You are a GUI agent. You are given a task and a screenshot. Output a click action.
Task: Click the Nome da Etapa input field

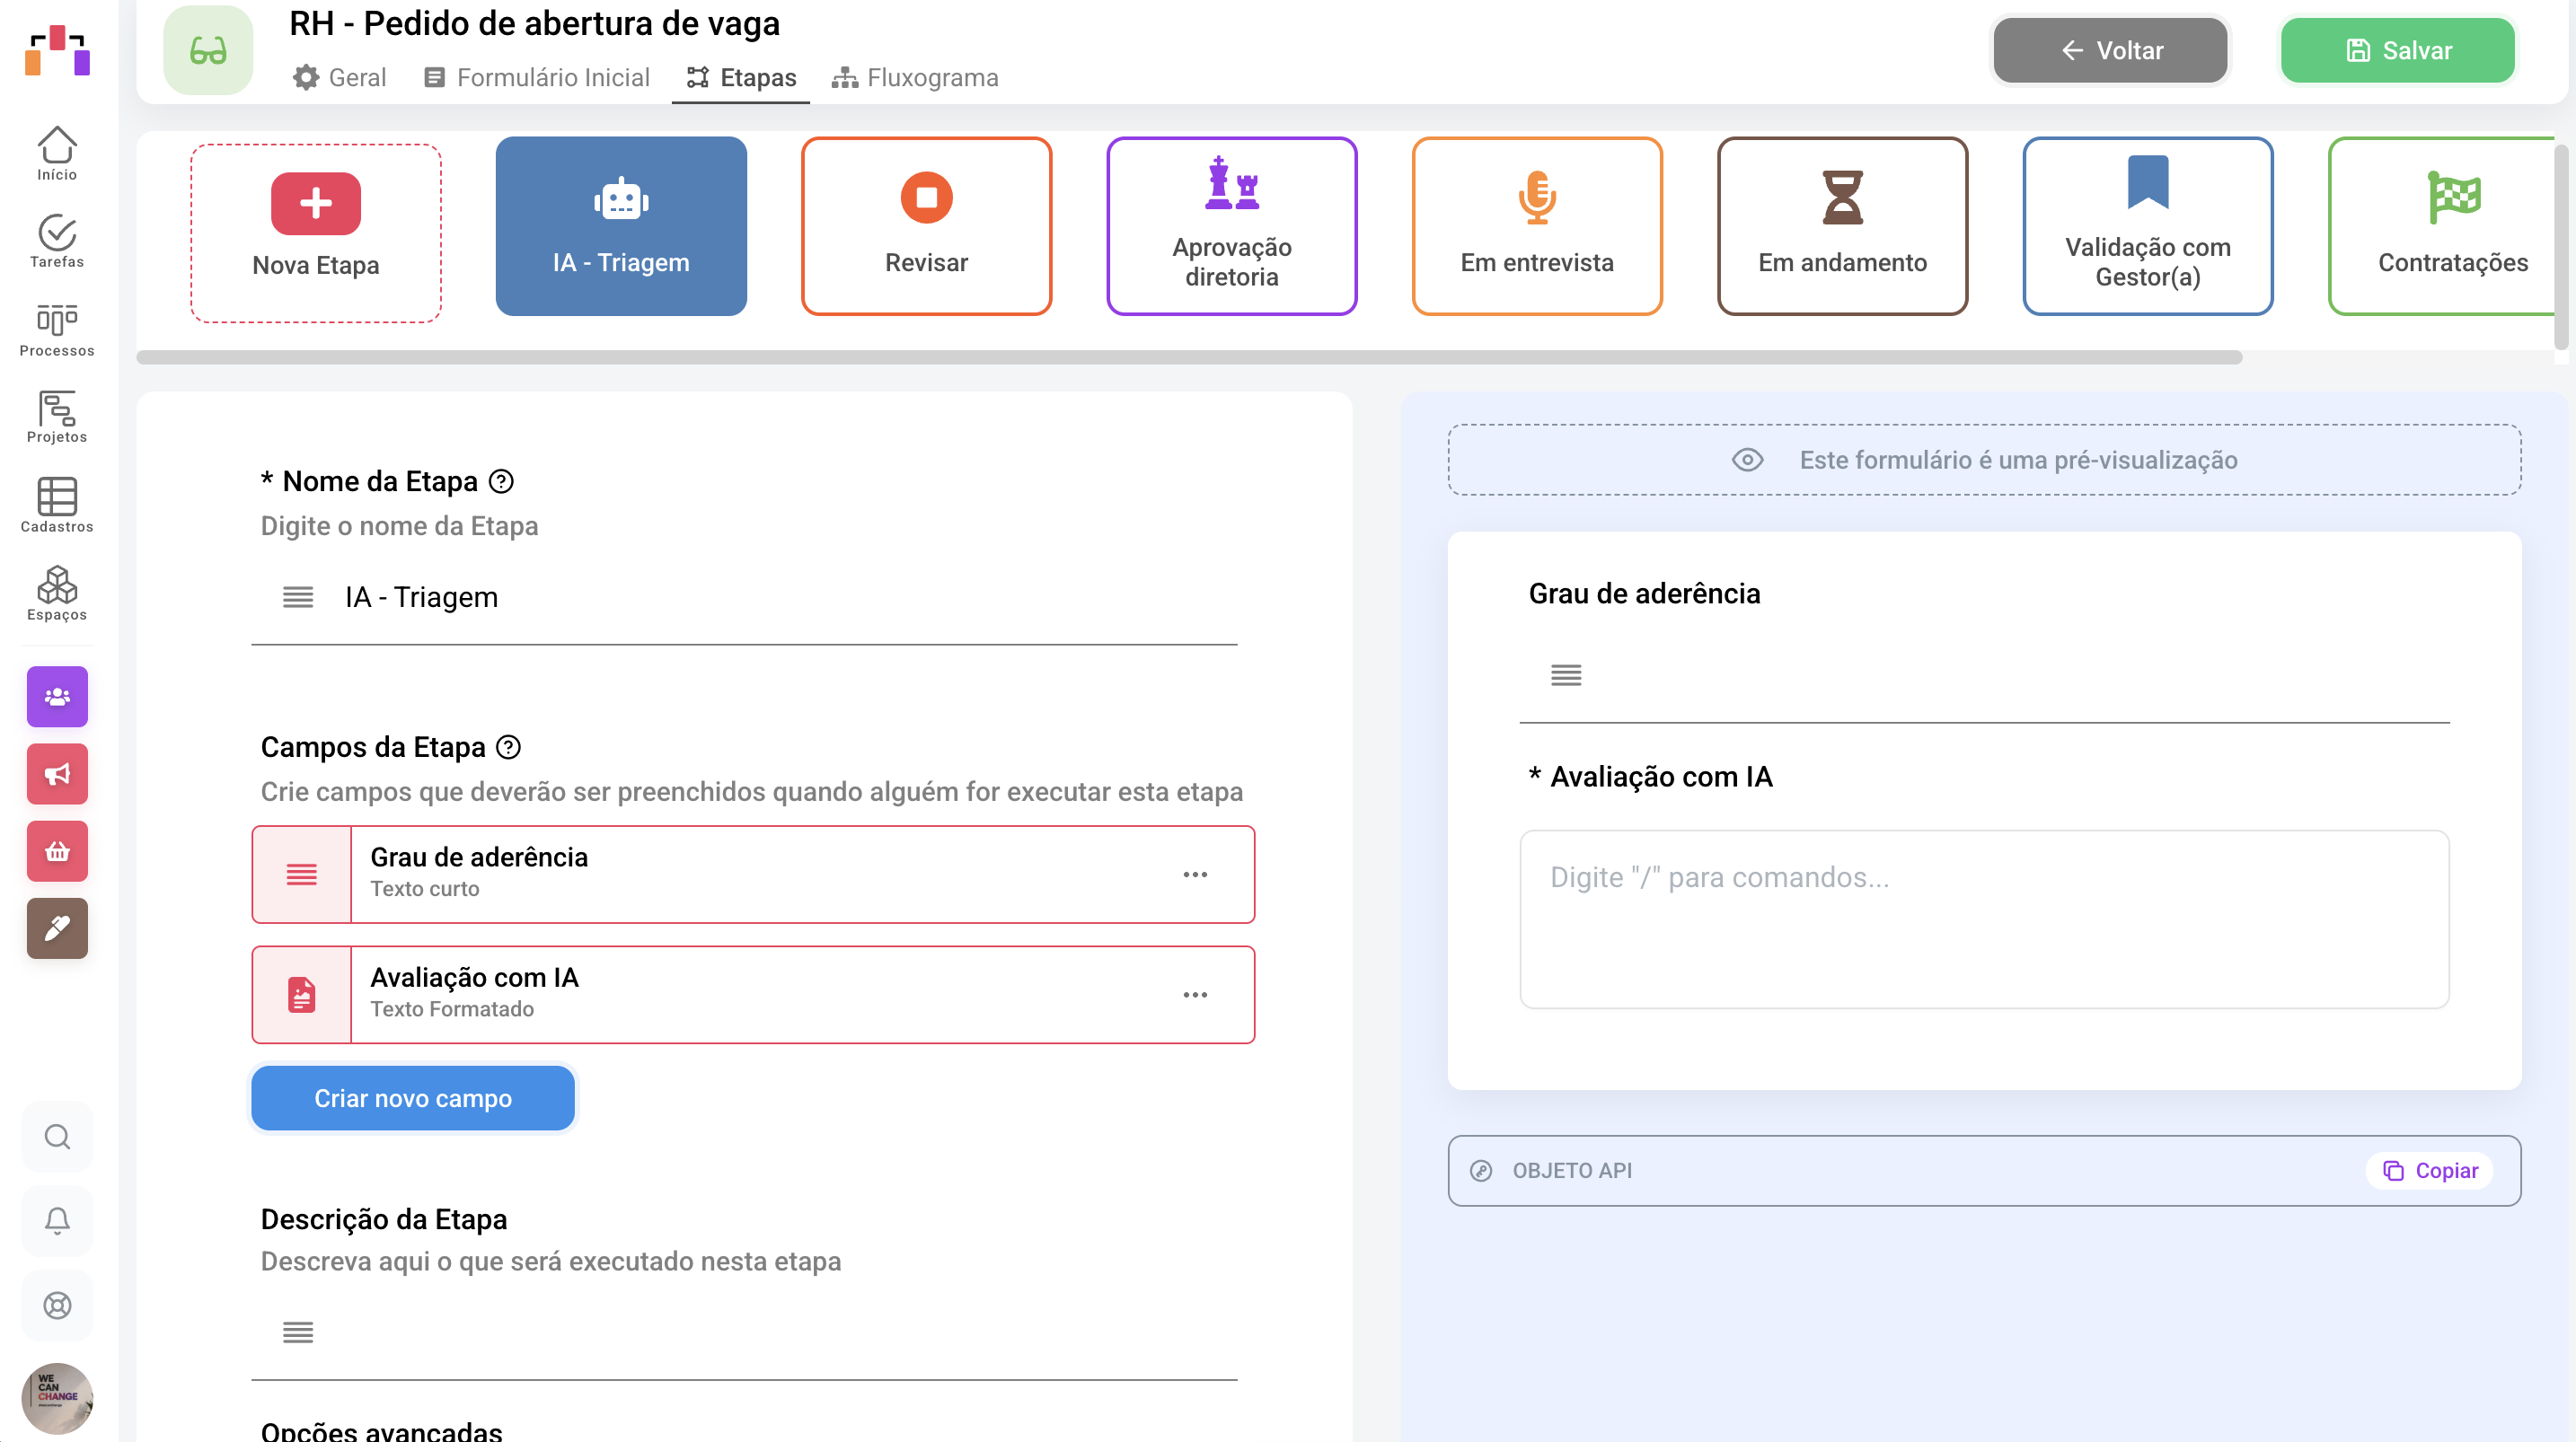744,597
